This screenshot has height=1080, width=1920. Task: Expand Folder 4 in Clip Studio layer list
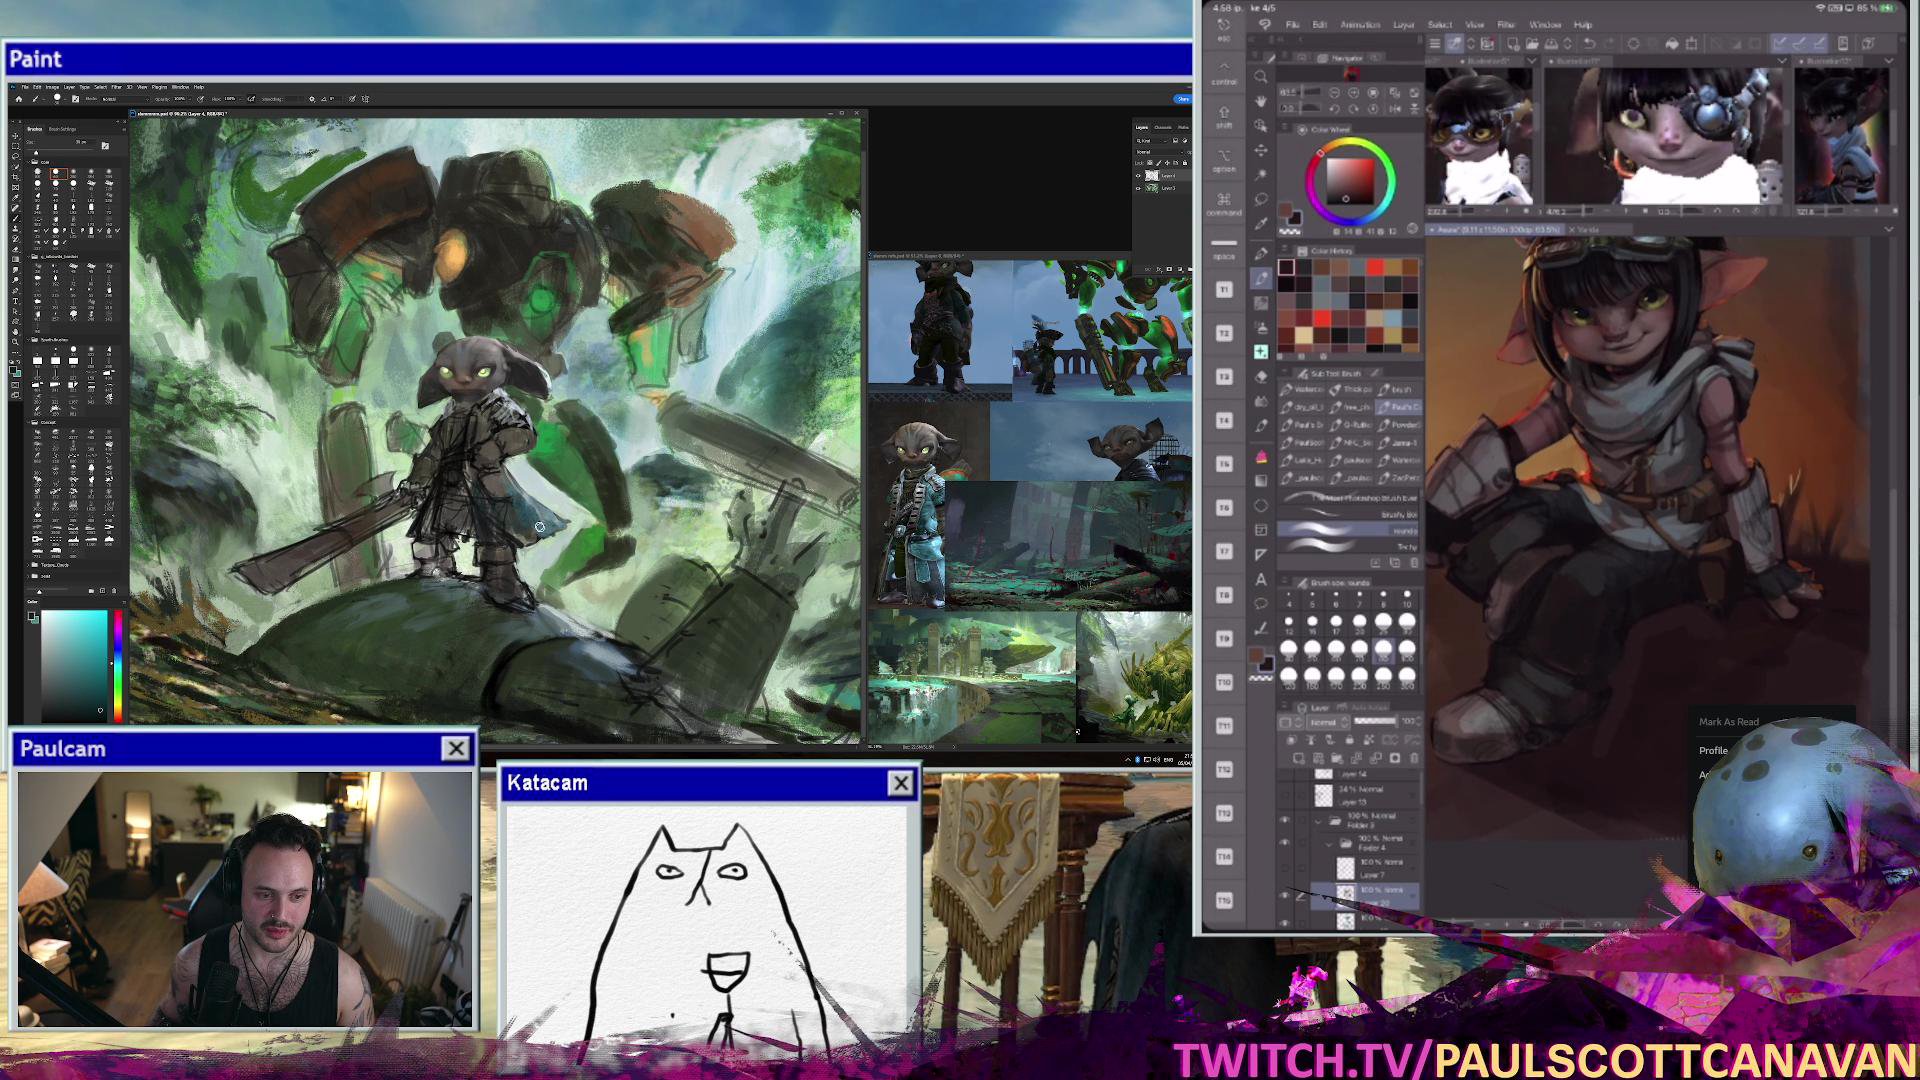pos(1329,844)
